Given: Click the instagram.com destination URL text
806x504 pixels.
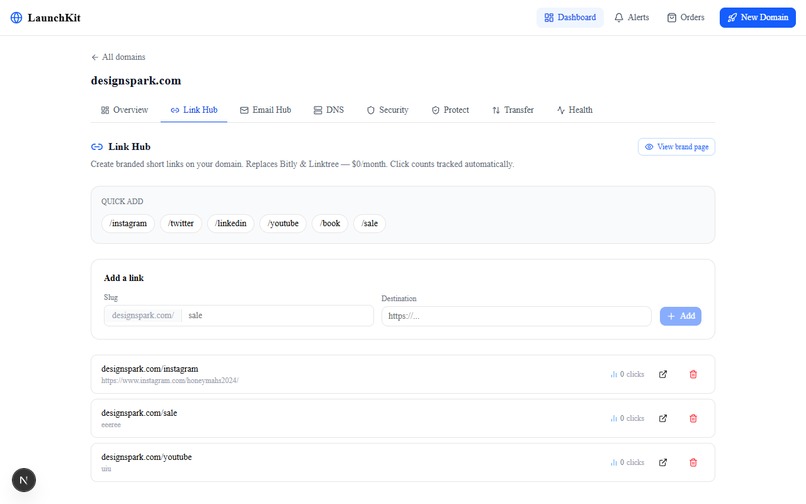Looking at the screenshot, I should point(170,381).
